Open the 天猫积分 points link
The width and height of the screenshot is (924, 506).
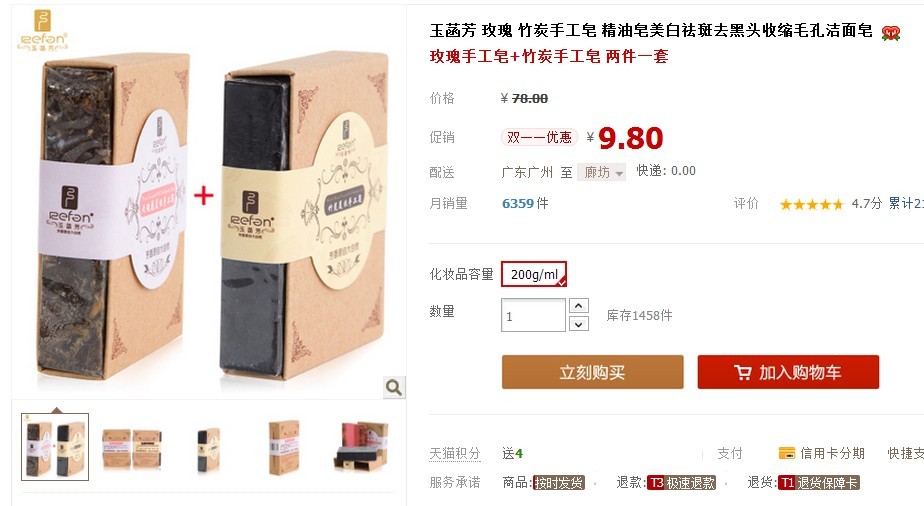coord(455,454)
